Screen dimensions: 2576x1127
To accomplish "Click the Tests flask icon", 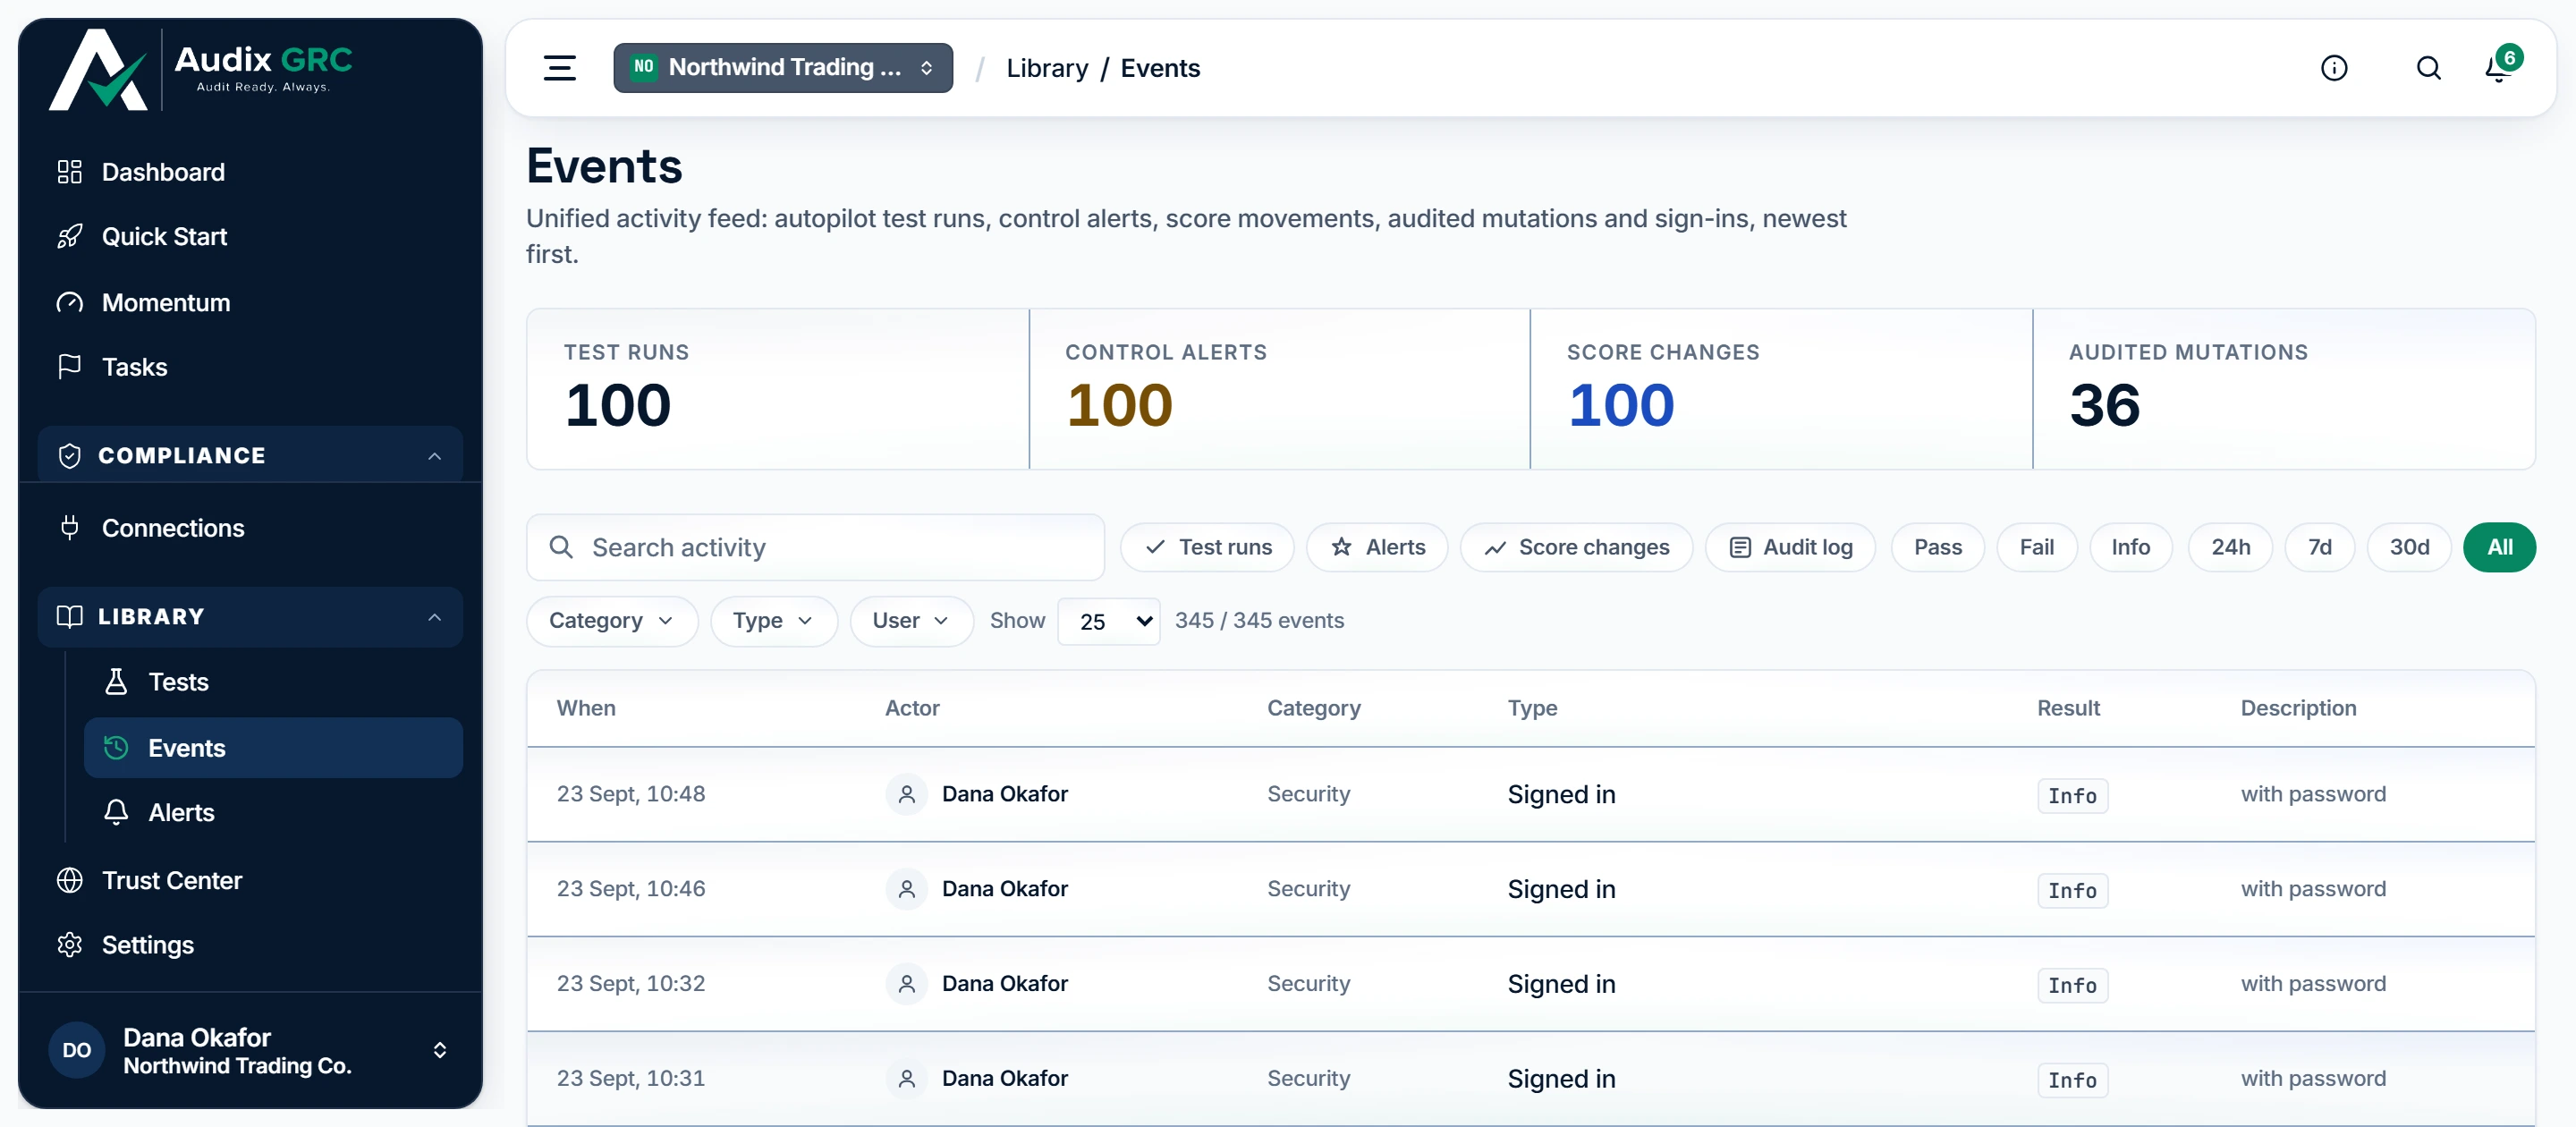I will click(x=116, y=682).
